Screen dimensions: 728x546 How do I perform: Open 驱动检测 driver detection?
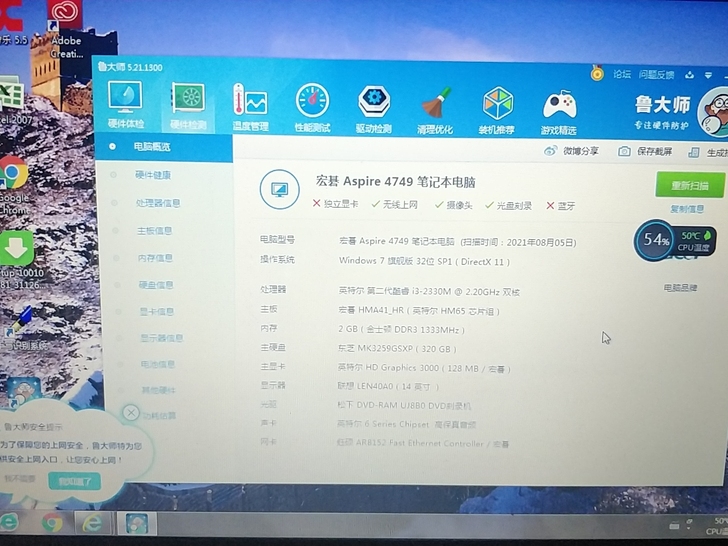pyautogui.click(x=374, y=109)
